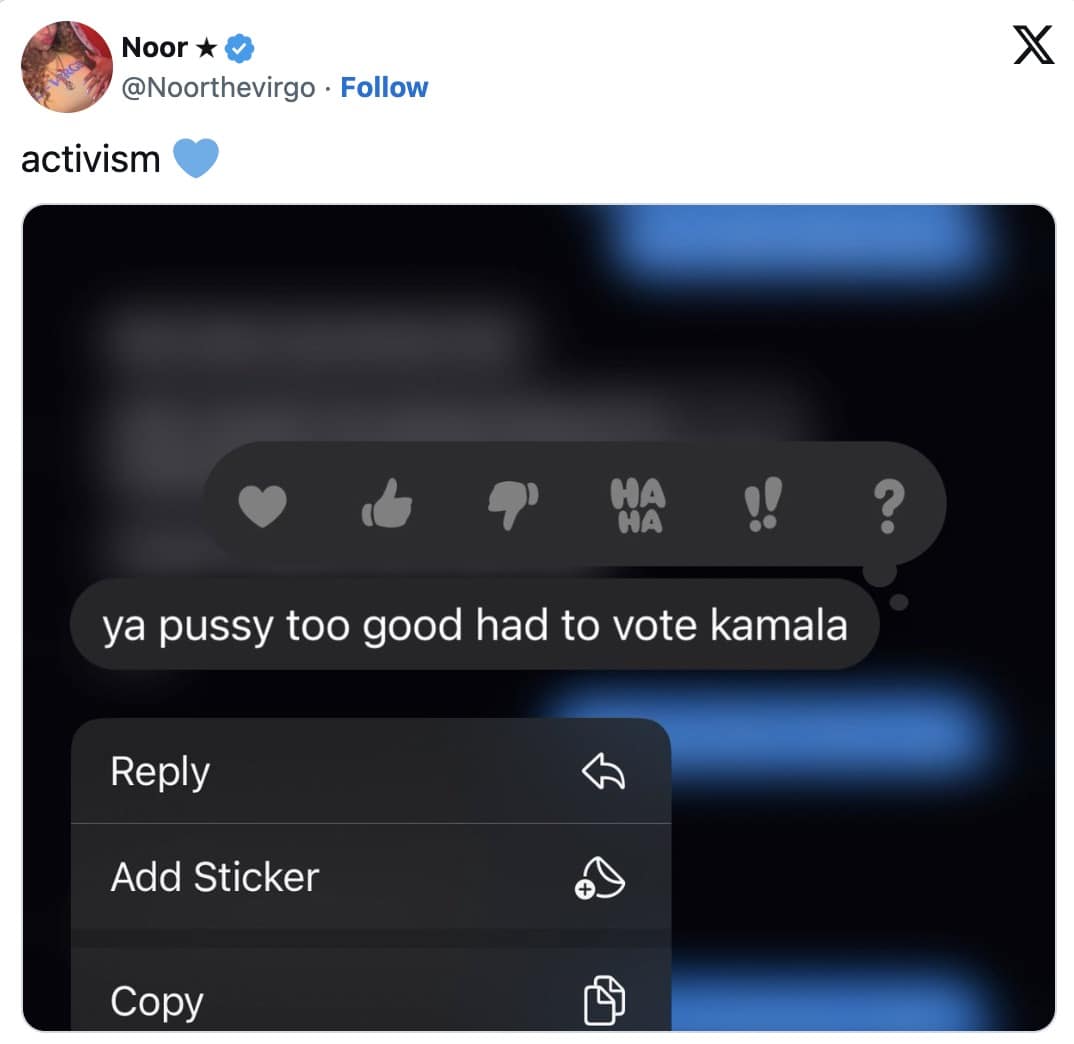
Task: Open the @Noorthevirgo profile handle
Action: (x=218, y=88)
